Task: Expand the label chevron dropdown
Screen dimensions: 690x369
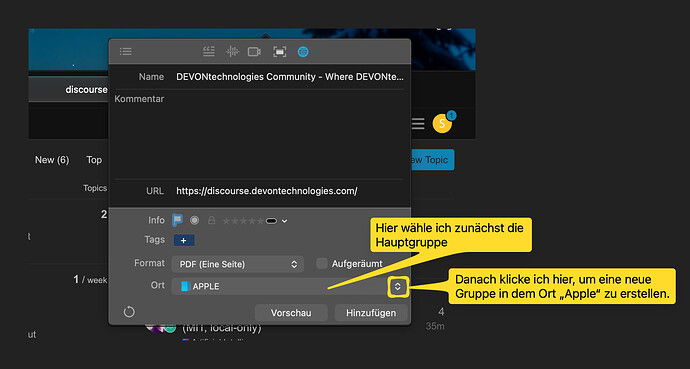Action: point(285,221)
